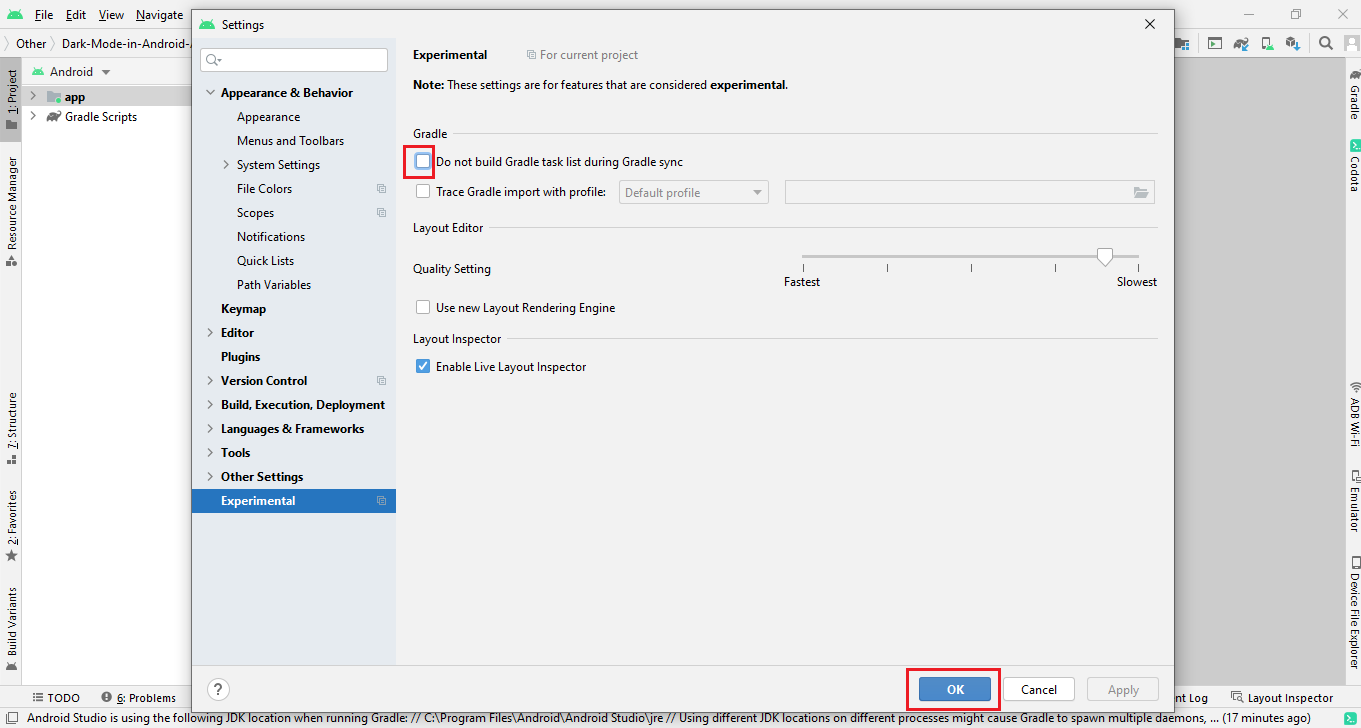Screen dimensions: 1361x728
Task: Click the OK button
Action: pyautogui.click(x=955, y=689)
